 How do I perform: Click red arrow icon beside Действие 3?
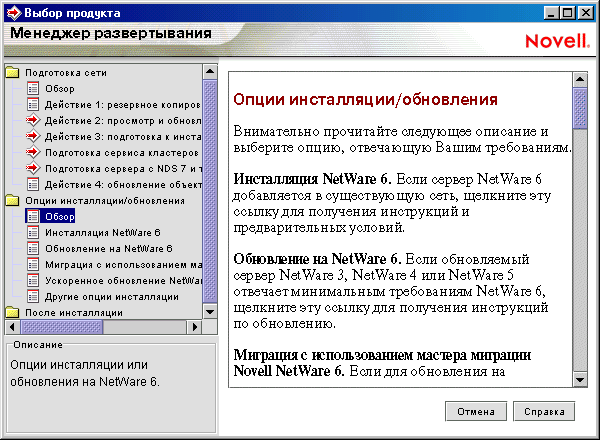pyautogui.click(x=33, y=136)
